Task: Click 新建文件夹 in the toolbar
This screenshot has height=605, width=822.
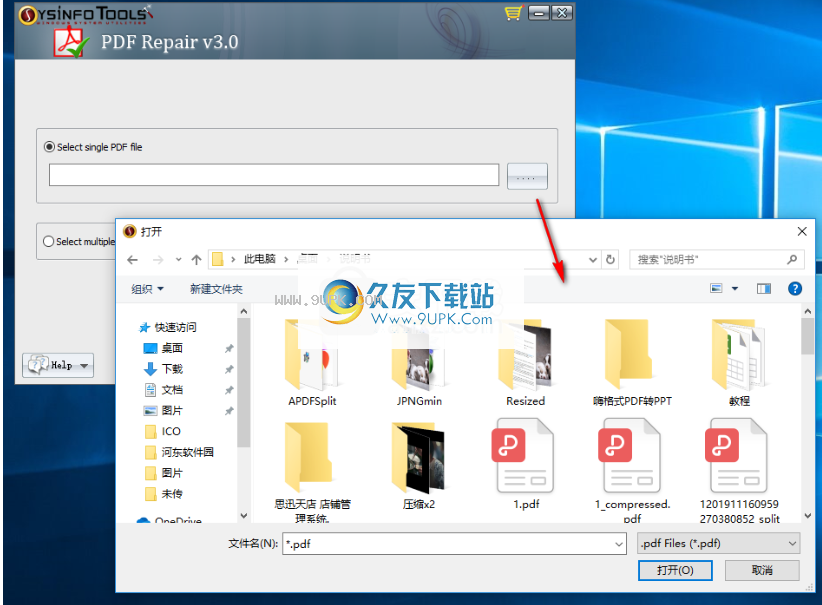Action: pyautogui.click(x=216, y=289)
